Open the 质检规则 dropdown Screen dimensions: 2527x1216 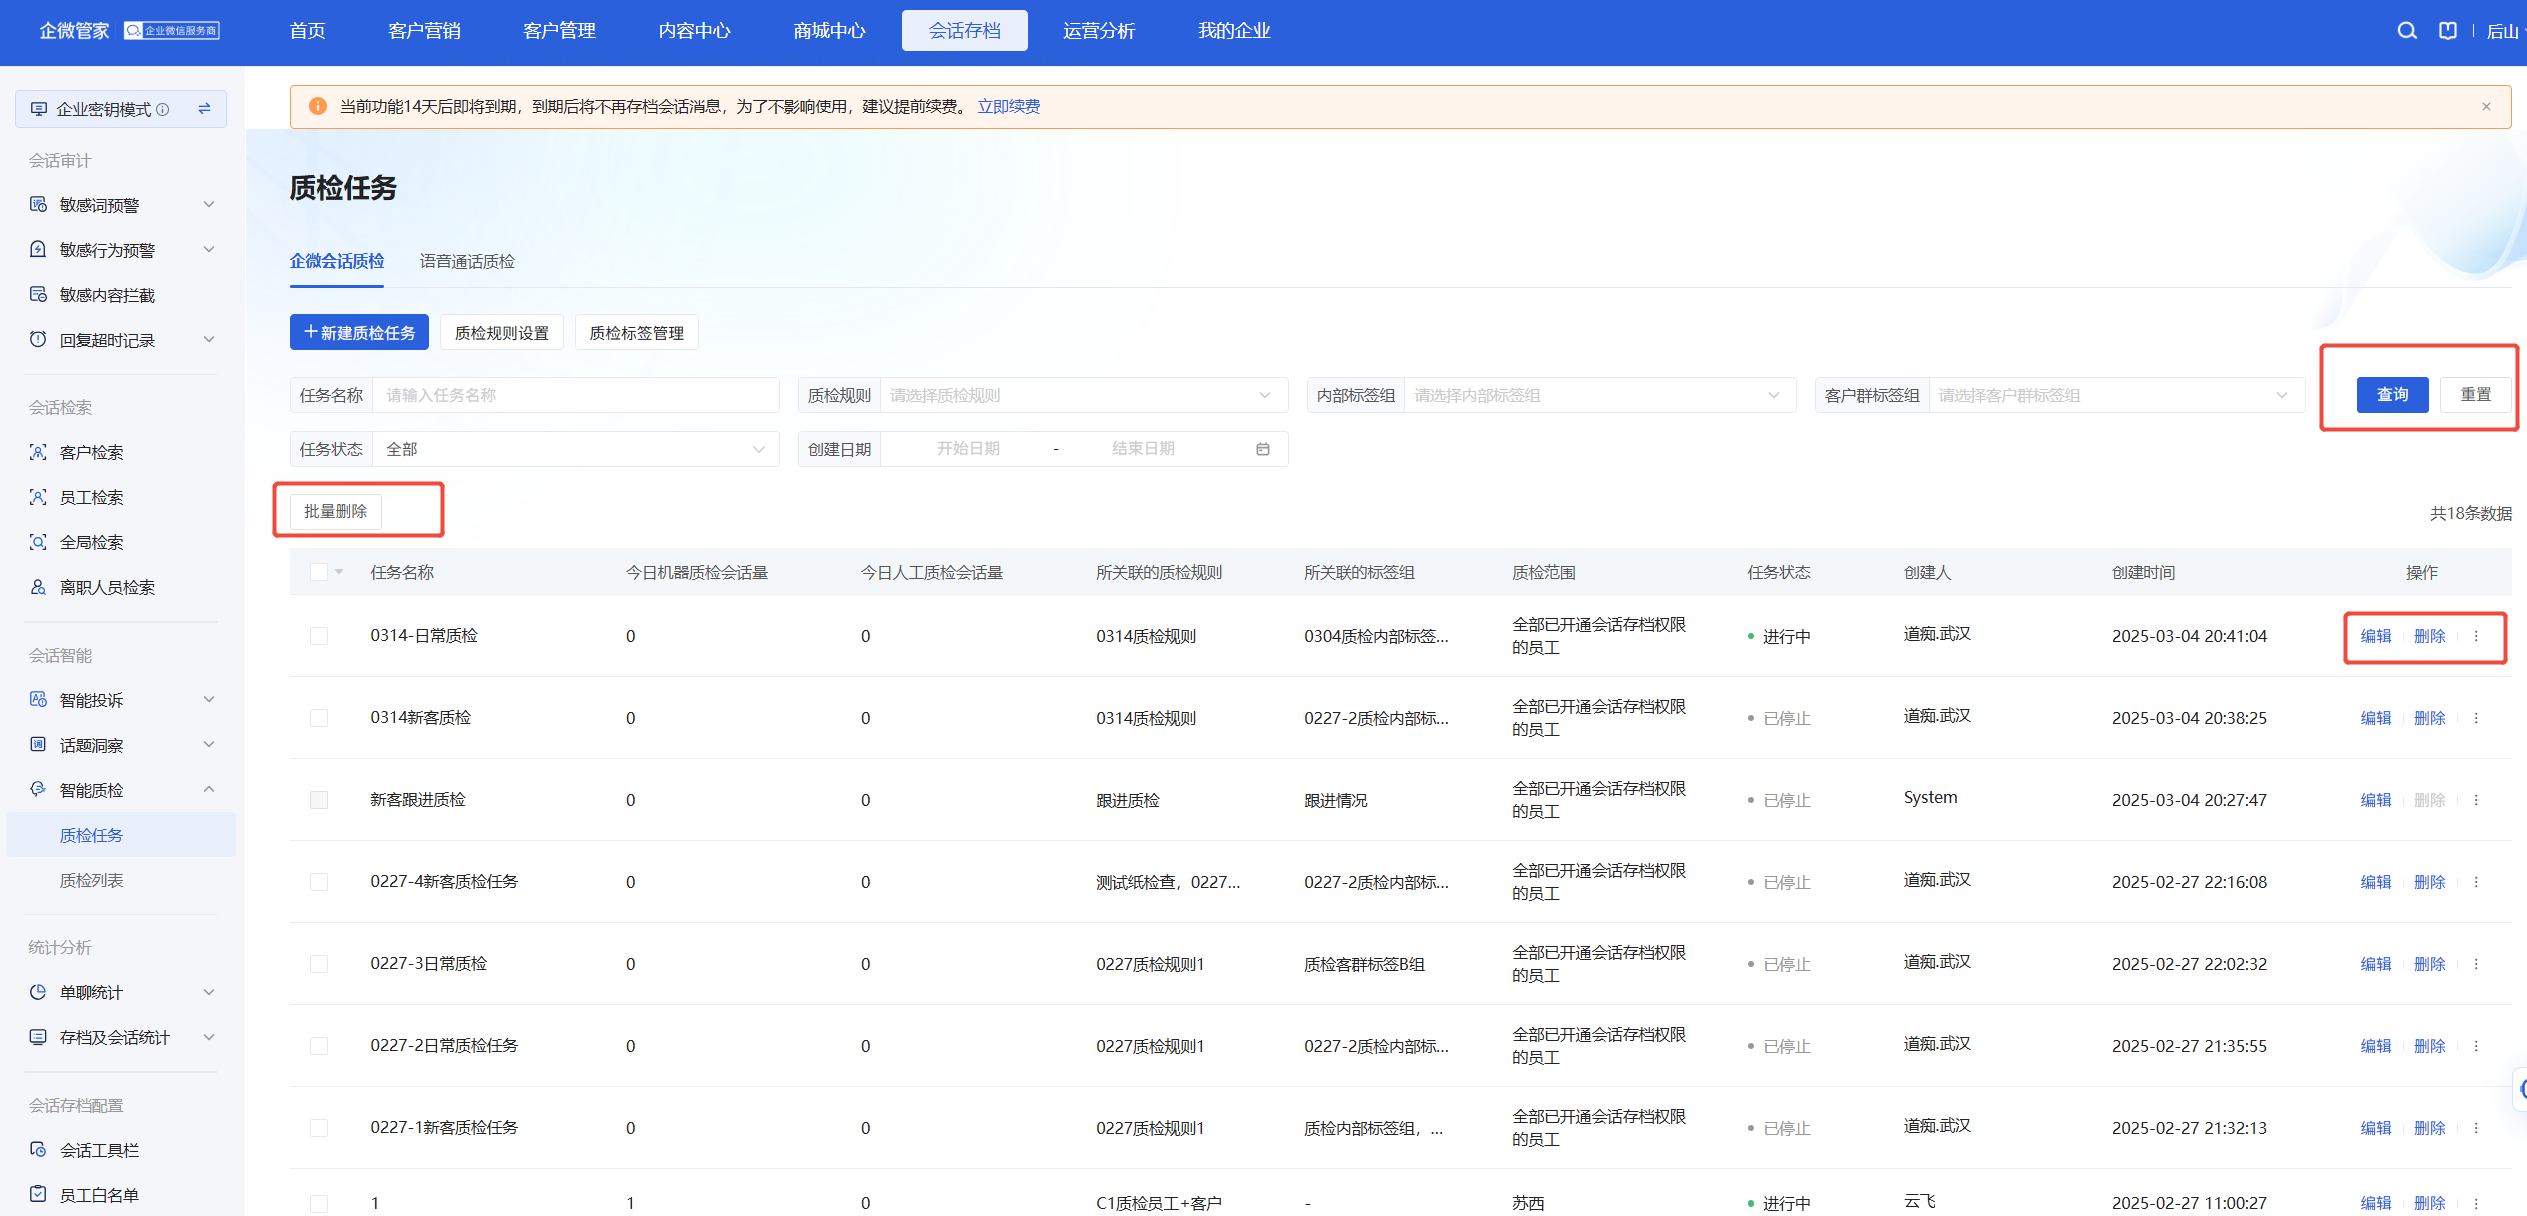click(x=1084, y=395)
